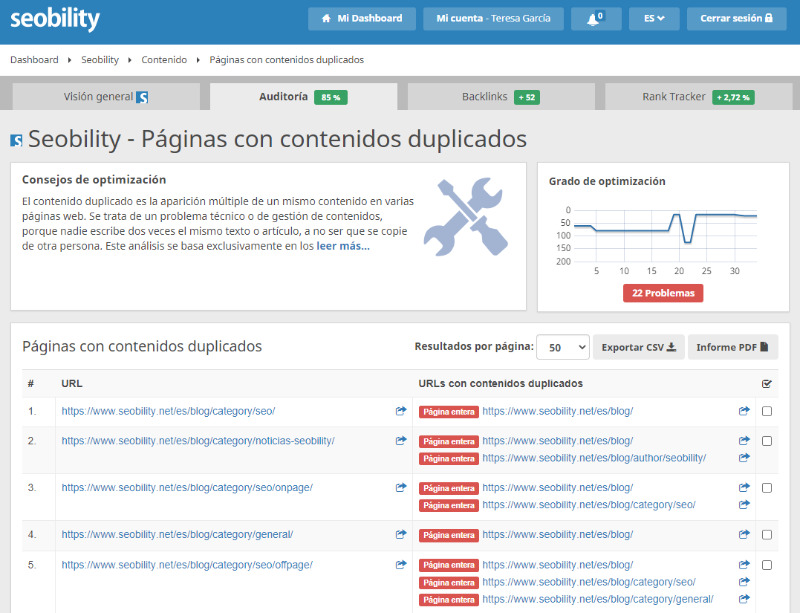Tick checkbox for row 3 seo/onpage
The width and height of the screenshot is (800, 613).
767,488
